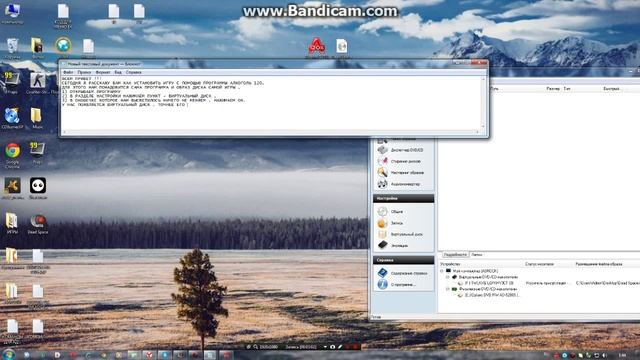640x360 pixels.
Task: Open the Edit menu in Notepad
Action: click(x=84, y=72)
